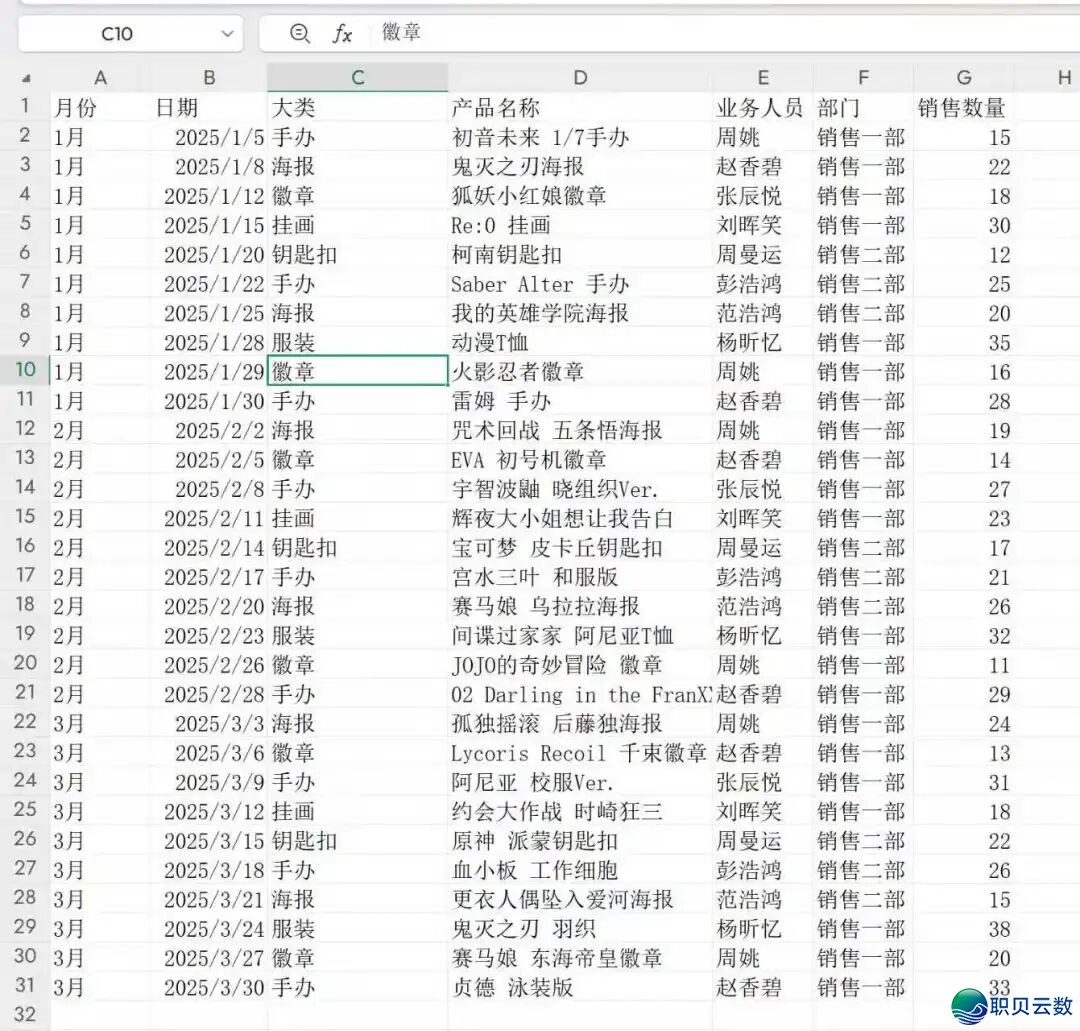Open the Name Box dropdown arrow

(x=227, y=34)
